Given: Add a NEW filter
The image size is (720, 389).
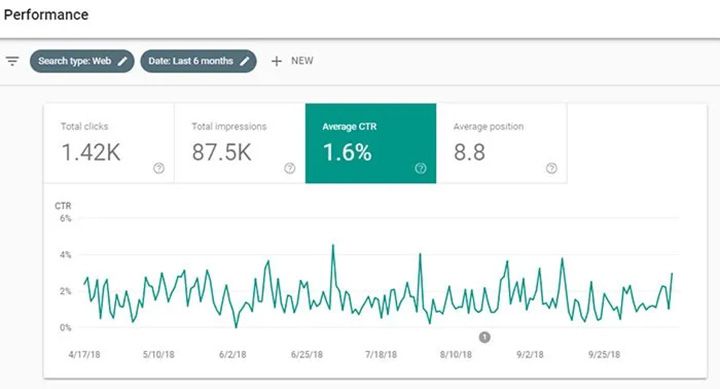Looking at the screenshot, I should [292, 61].
